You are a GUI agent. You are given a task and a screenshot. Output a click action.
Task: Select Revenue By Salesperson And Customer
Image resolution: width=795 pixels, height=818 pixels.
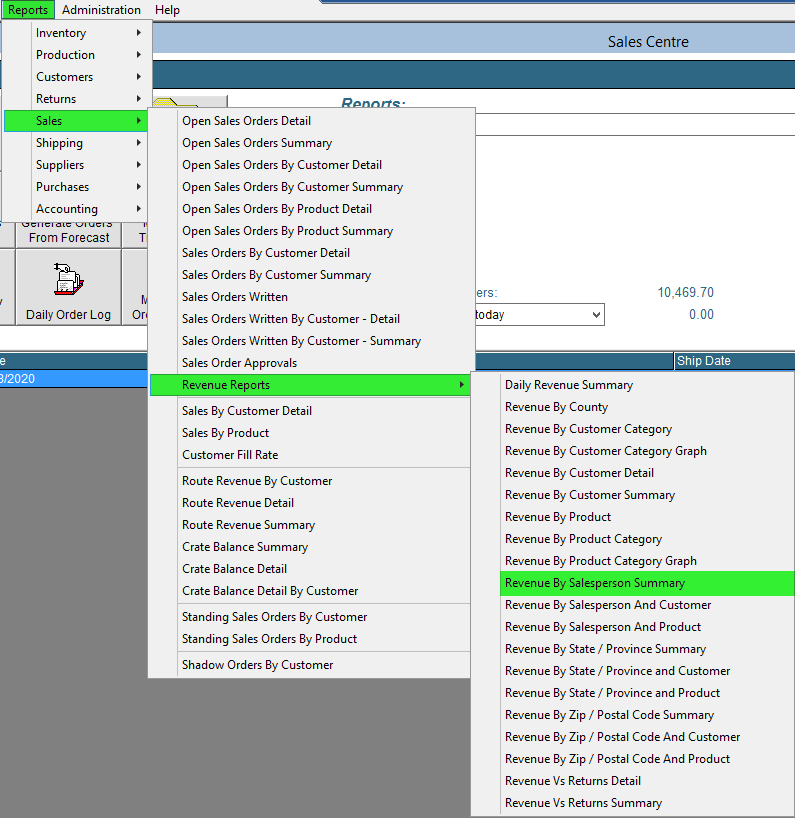[633, 605]
